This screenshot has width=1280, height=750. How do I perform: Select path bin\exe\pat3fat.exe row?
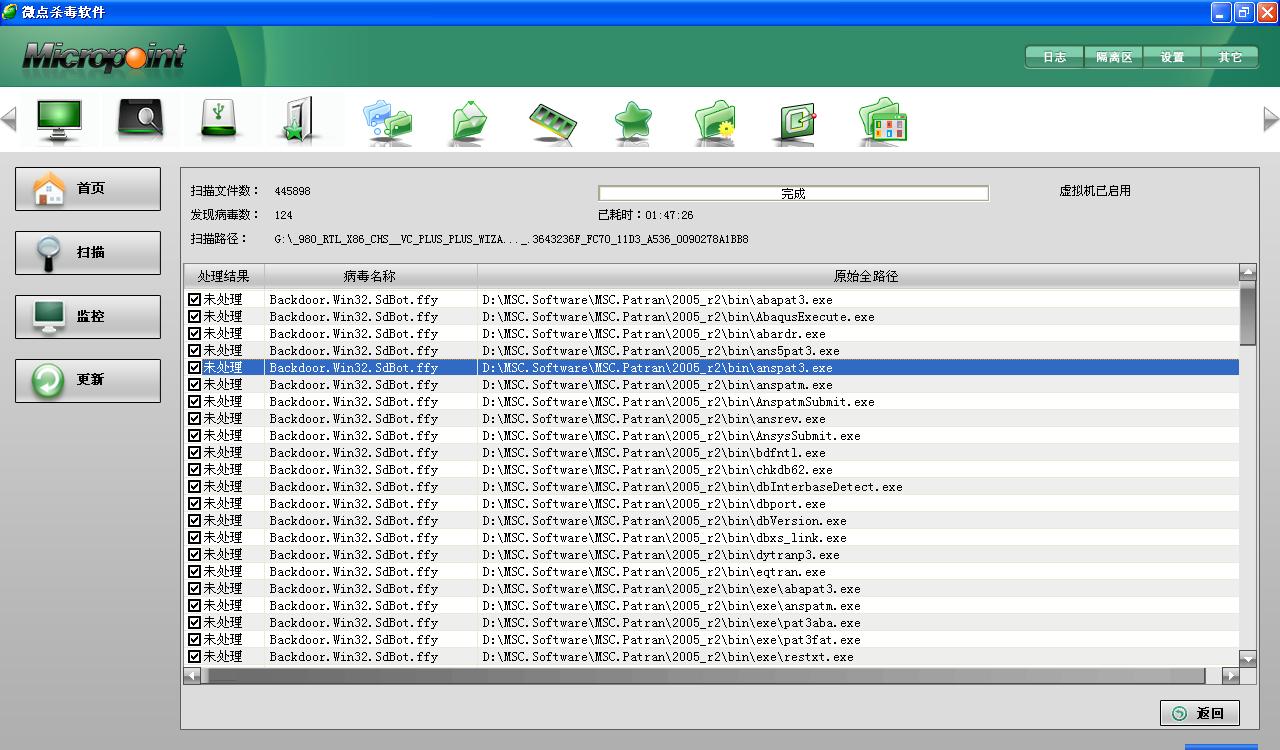tap(711, 639)
